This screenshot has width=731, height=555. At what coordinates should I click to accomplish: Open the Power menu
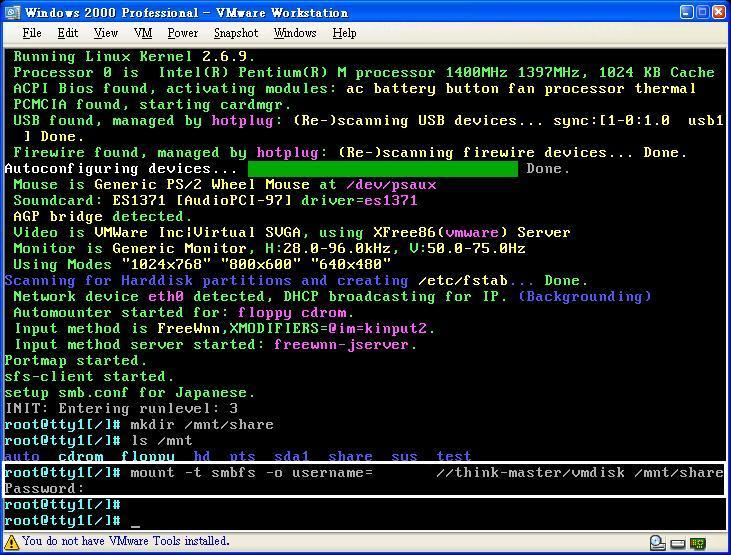click(x=182, y=33)
